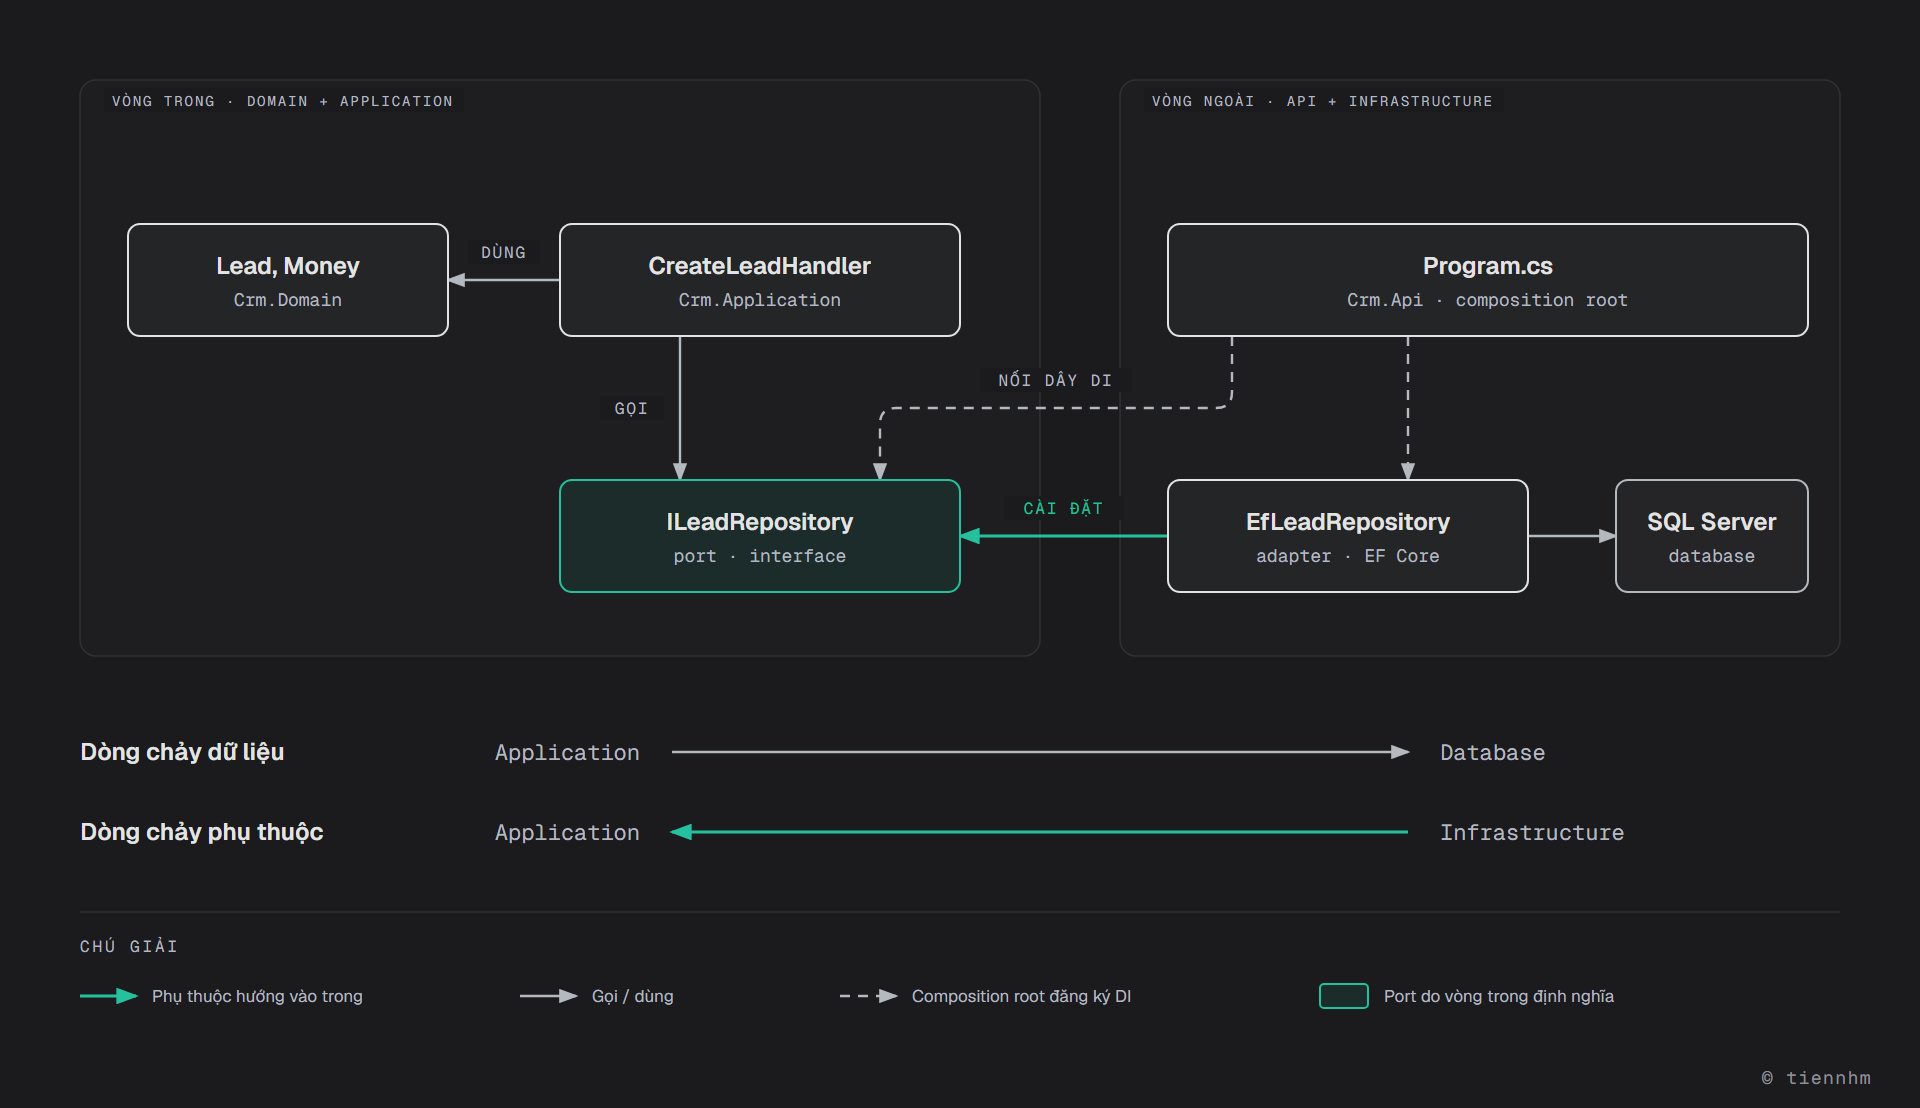
Task: Click the © tiennhm credit text
Action: click(x=1816, y=1078)
